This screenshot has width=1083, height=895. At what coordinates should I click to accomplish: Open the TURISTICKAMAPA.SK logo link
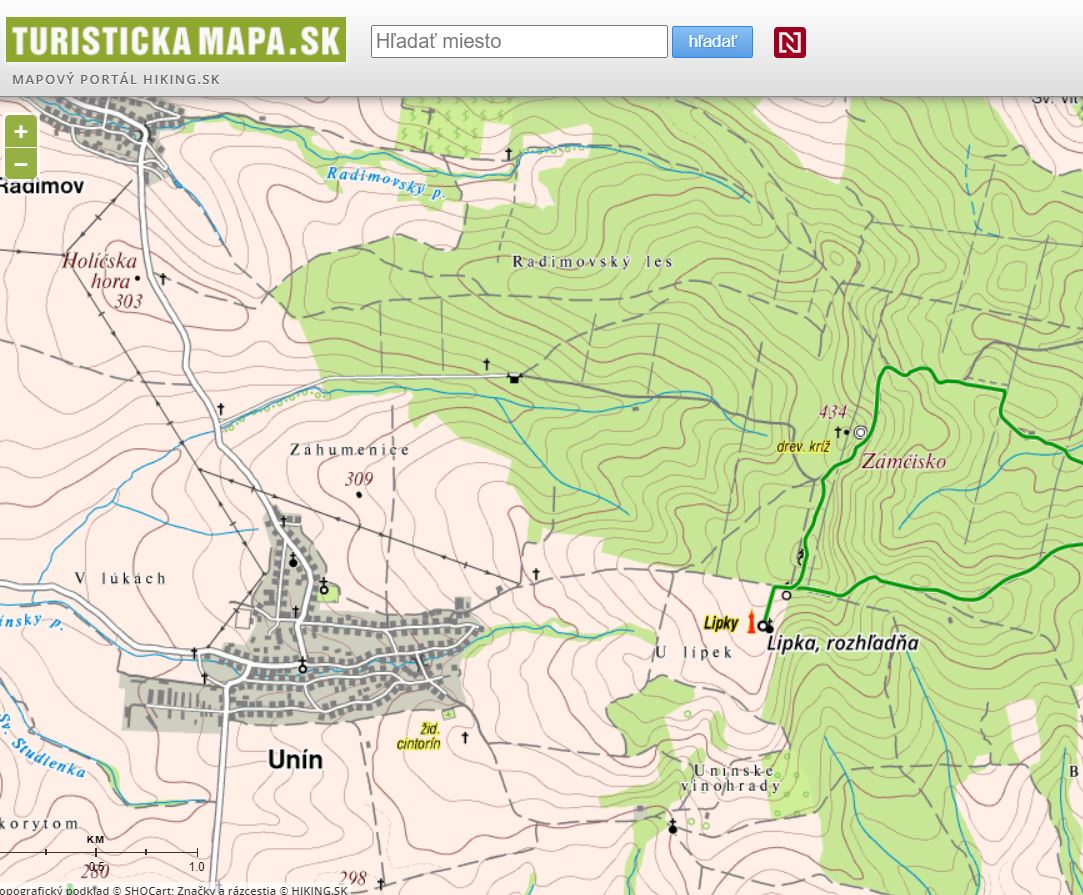pyautogui.click(x=176, y=40)
